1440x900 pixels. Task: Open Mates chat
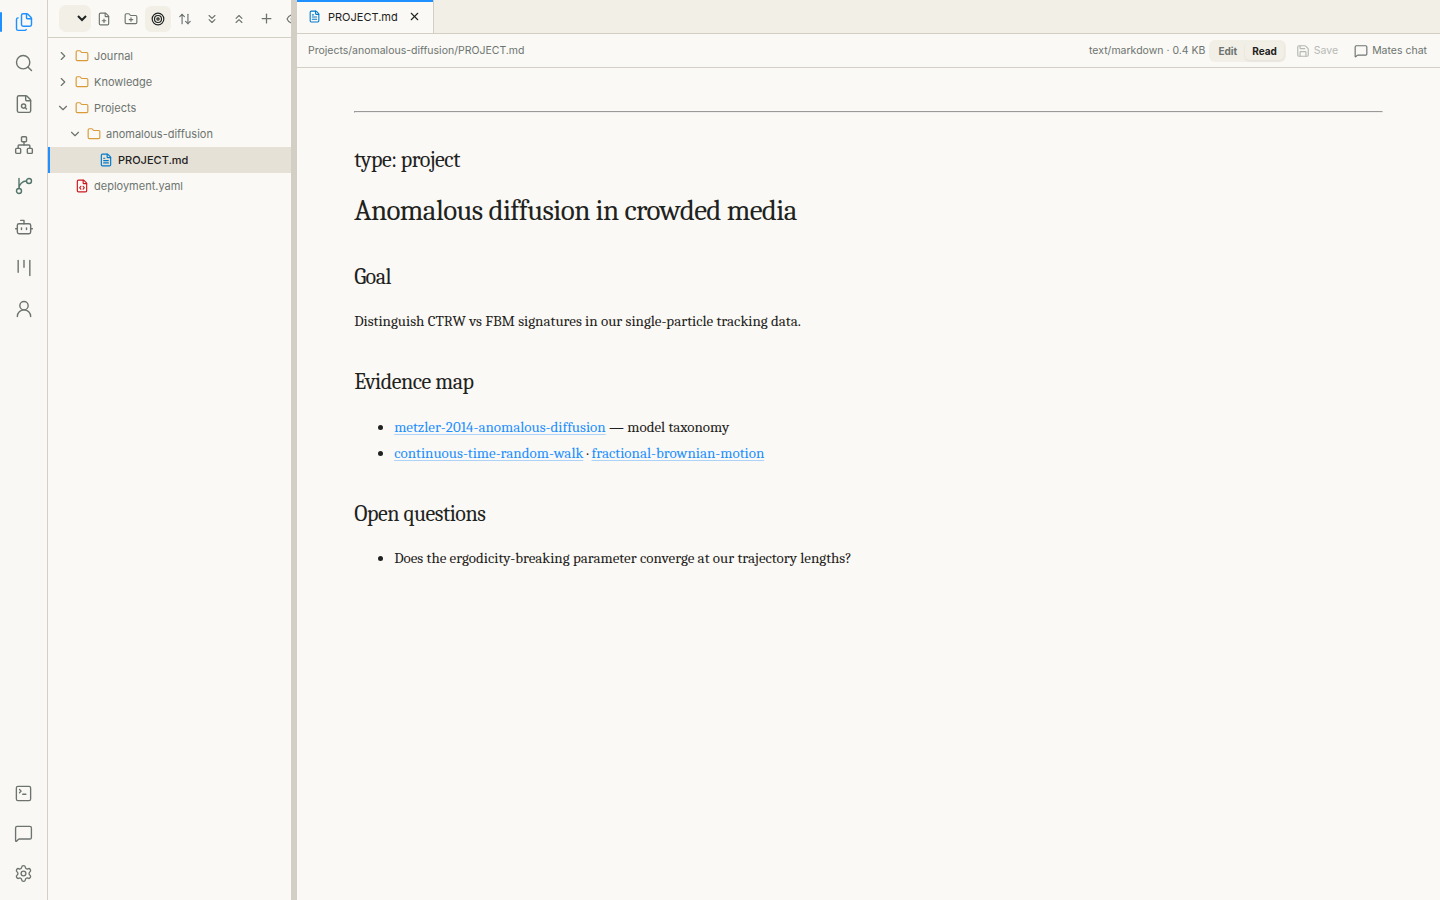pyautogui.click(x=1390, y=50)
